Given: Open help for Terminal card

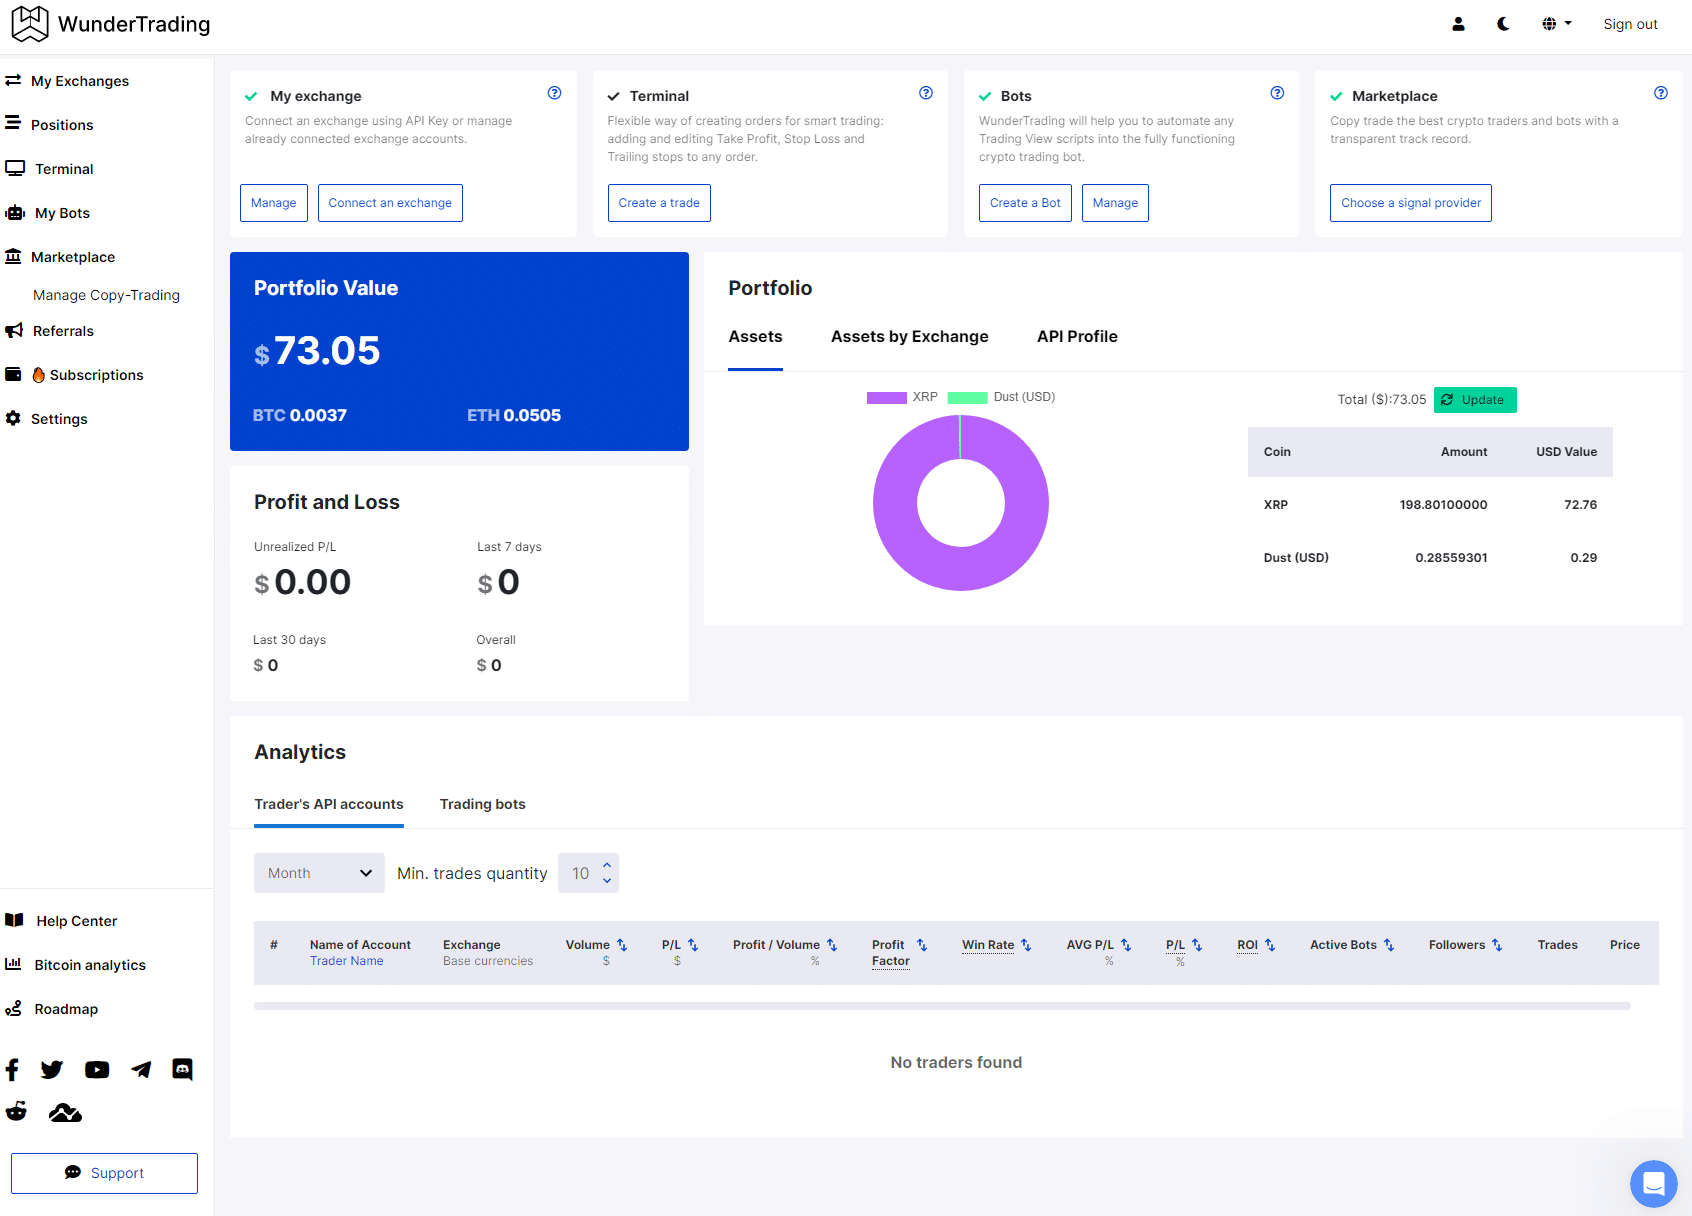Looking at the screenshot, I should coord(926,93).
